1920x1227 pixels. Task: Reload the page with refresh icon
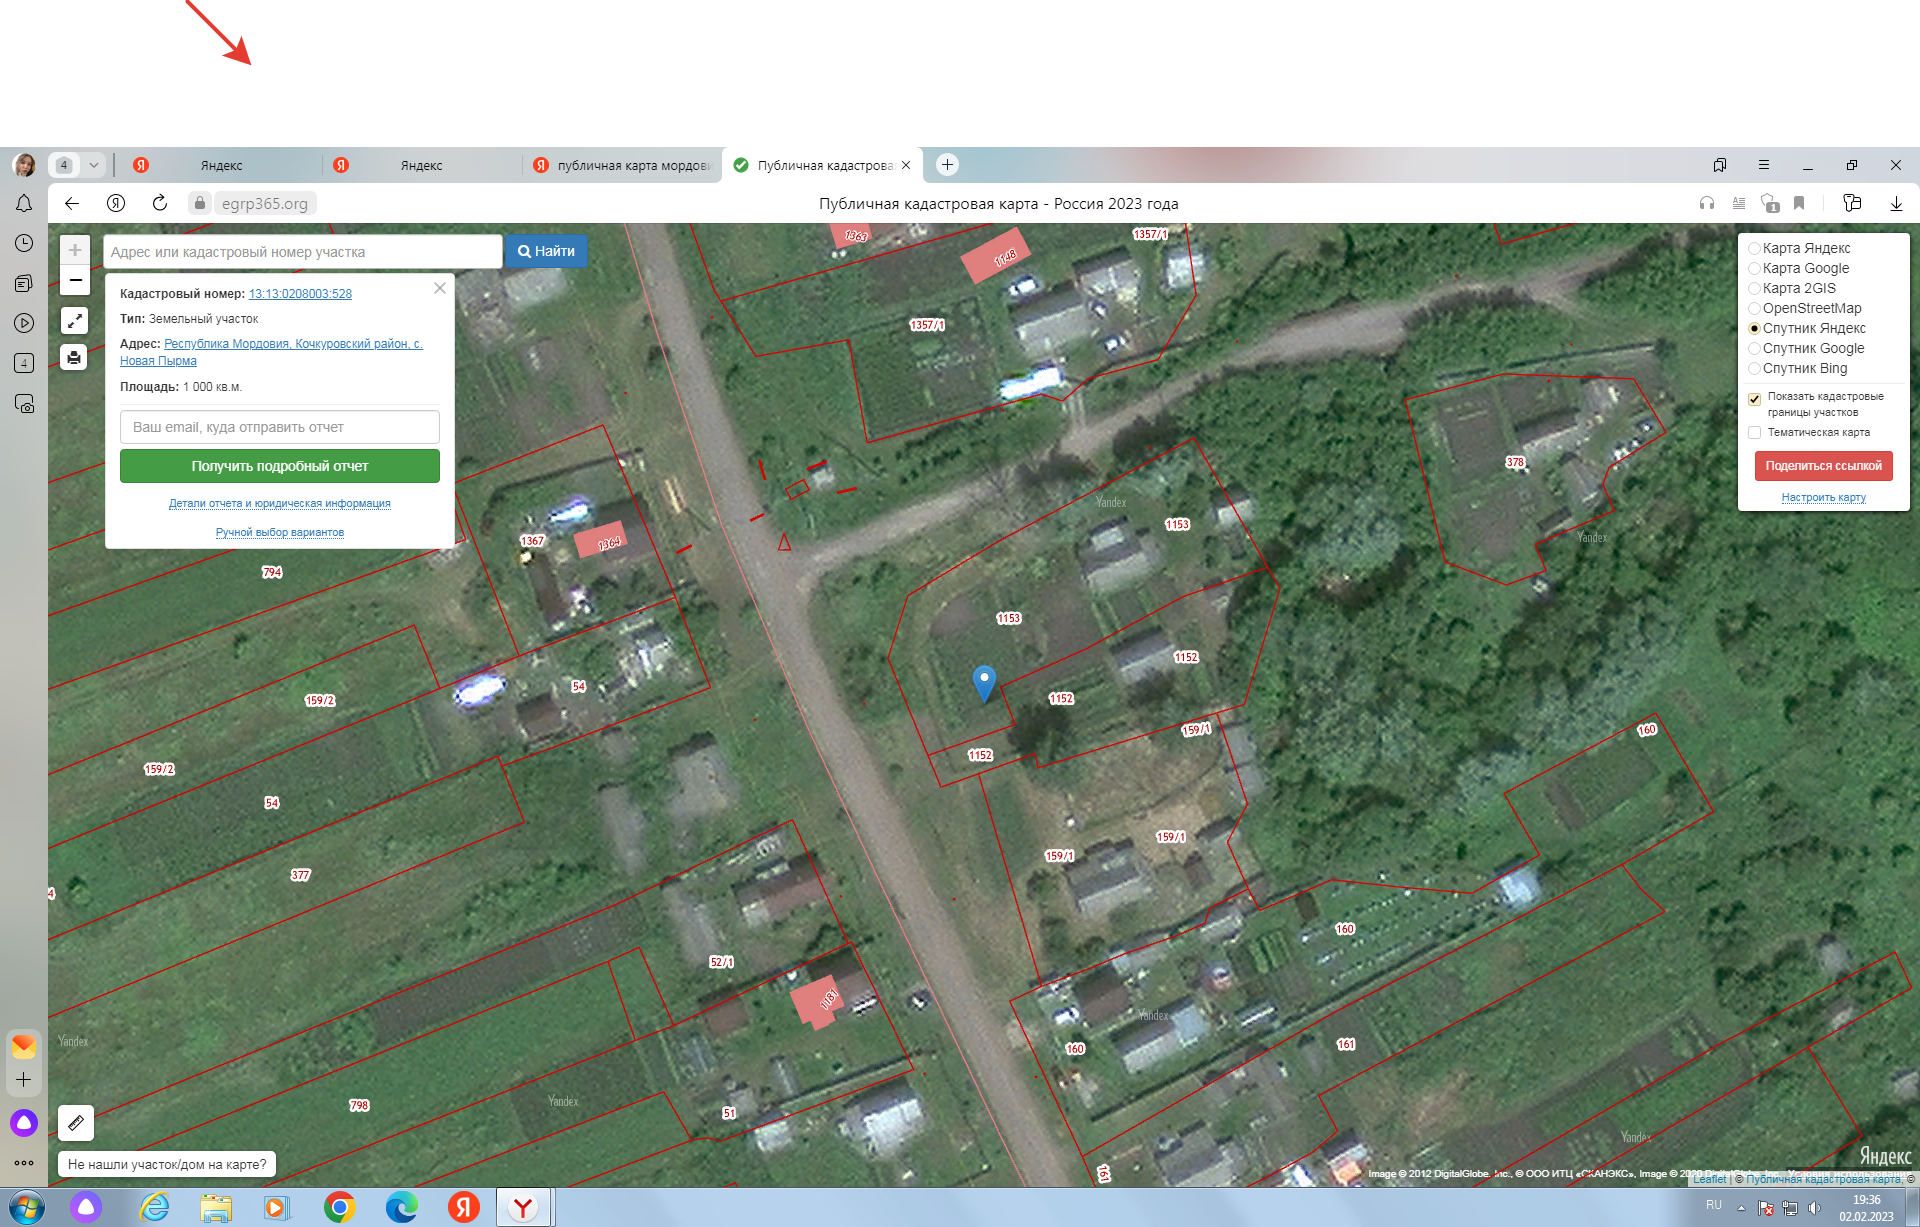(160, 203)
